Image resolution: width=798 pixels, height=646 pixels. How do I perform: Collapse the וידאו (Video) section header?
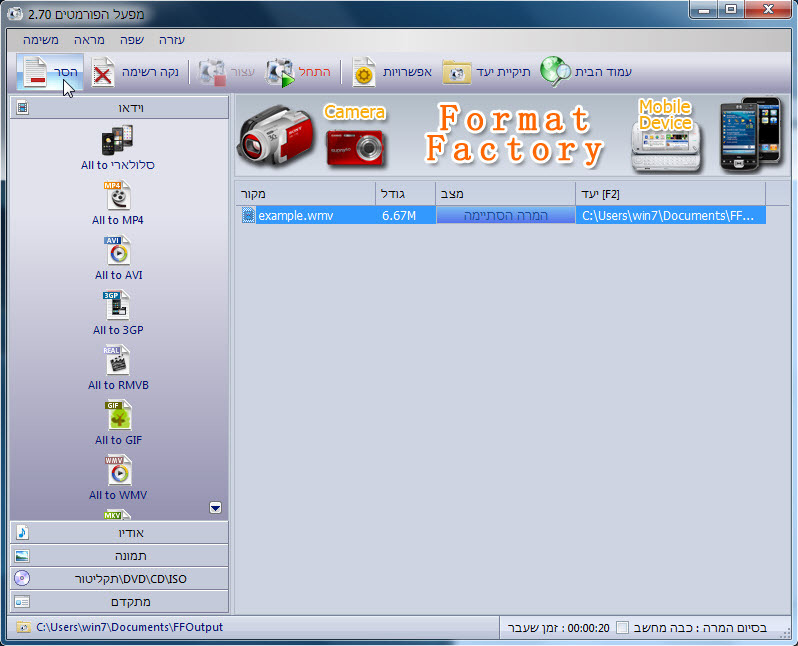(x=119, y=107)
